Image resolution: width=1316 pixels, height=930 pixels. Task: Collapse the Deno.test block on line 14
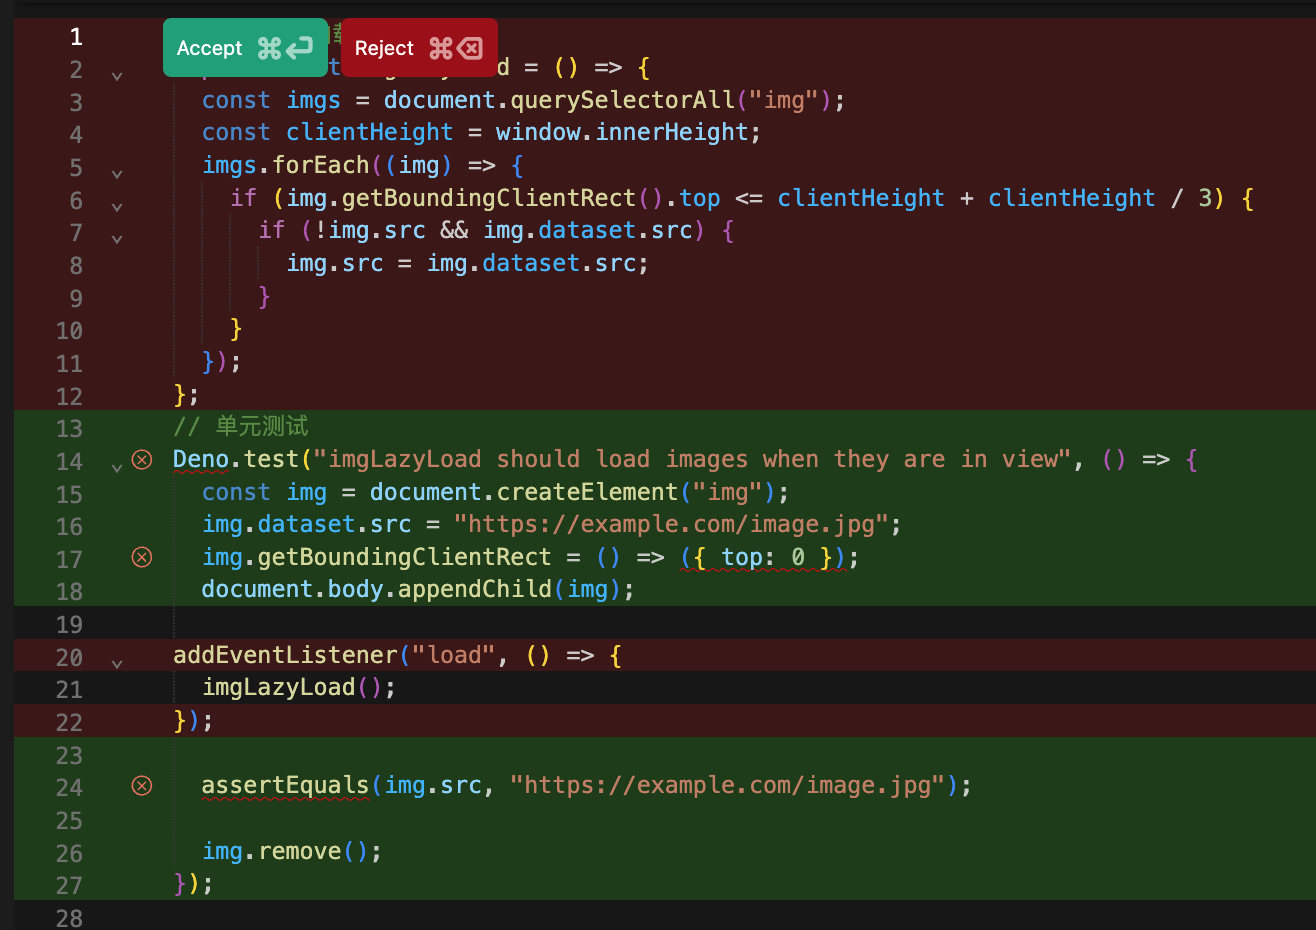117,467
